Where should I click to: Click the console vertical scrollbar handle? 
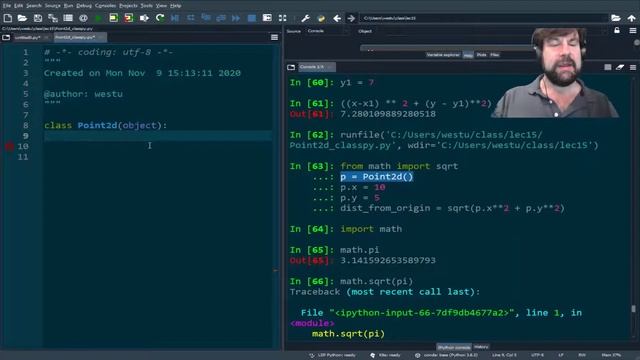(x=633, y=309)
